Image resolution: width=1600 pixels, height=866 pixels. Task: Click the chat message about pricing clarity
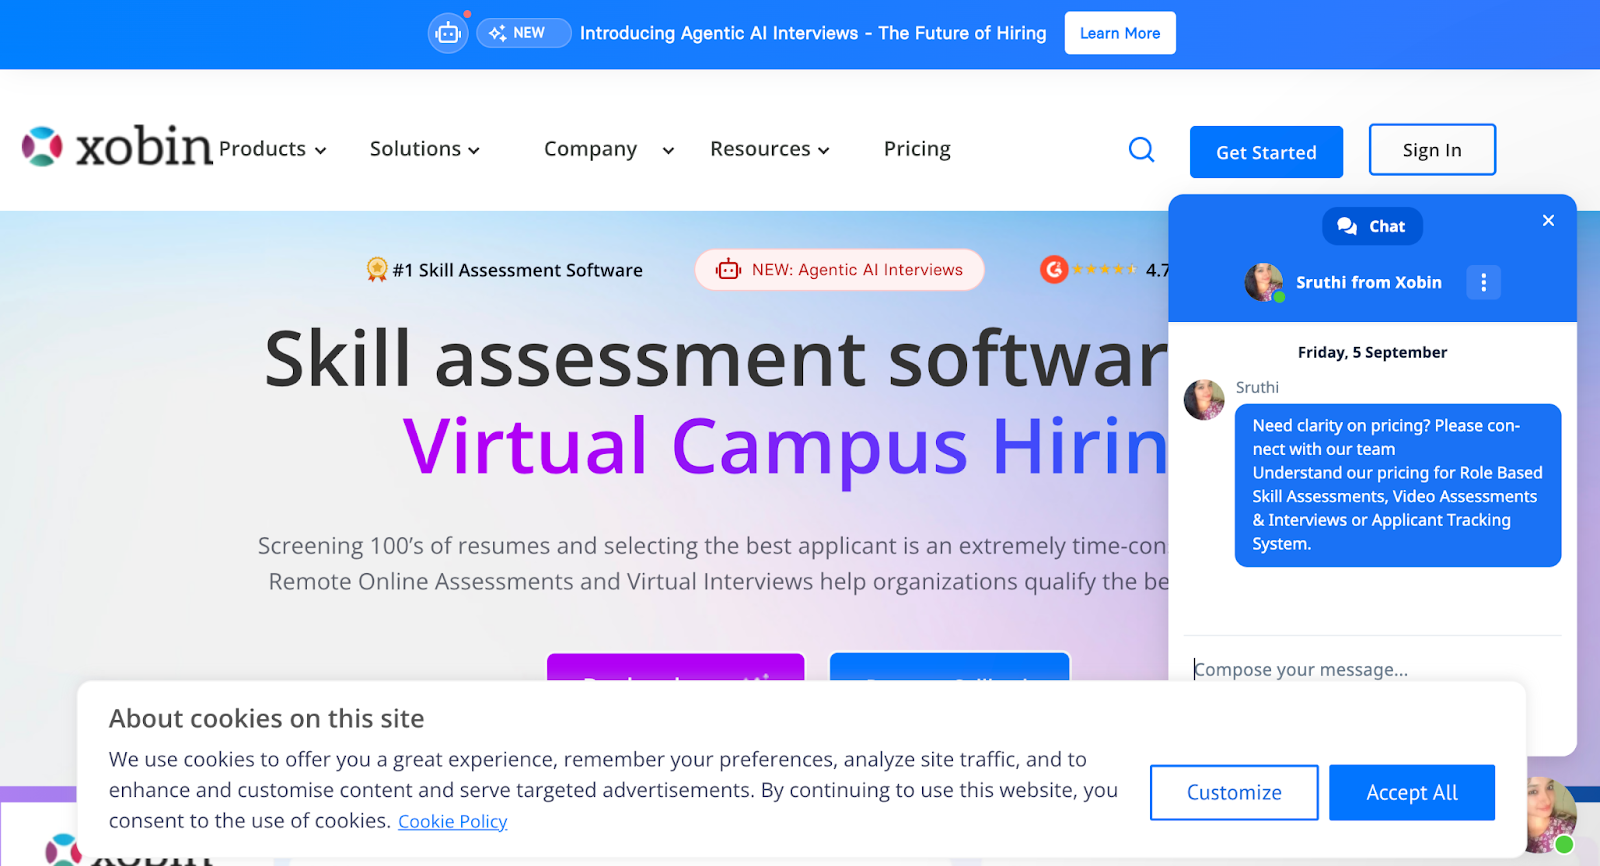click(1398, 485)
